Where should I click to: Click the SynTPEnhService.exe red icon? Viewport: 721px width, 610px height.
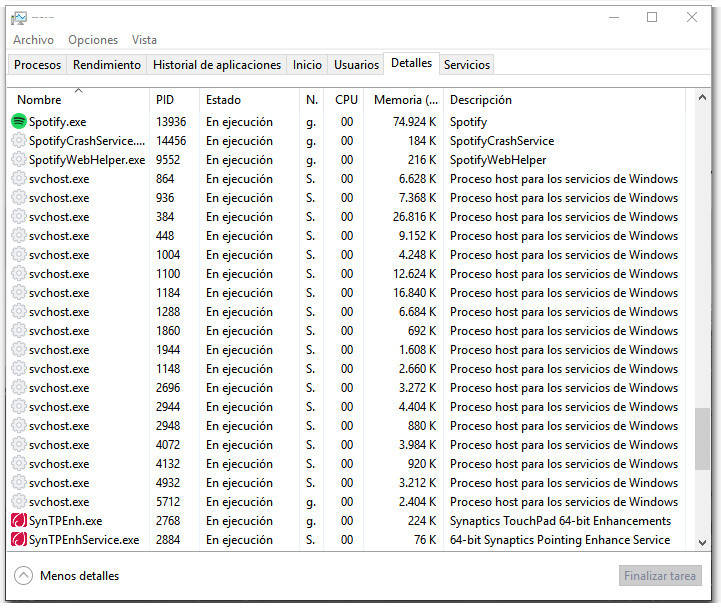coord(19,540)
